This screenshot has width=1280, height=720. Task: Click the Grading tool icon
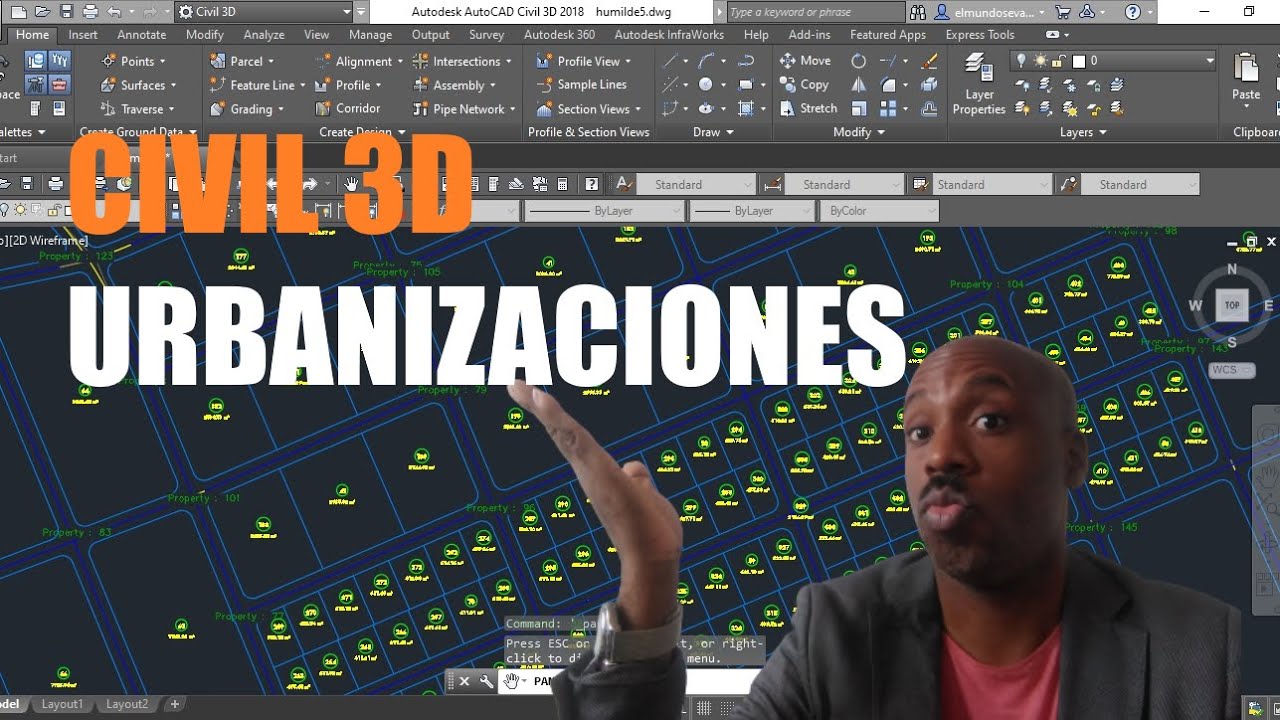pyautogui.click(x=217, y=109)
